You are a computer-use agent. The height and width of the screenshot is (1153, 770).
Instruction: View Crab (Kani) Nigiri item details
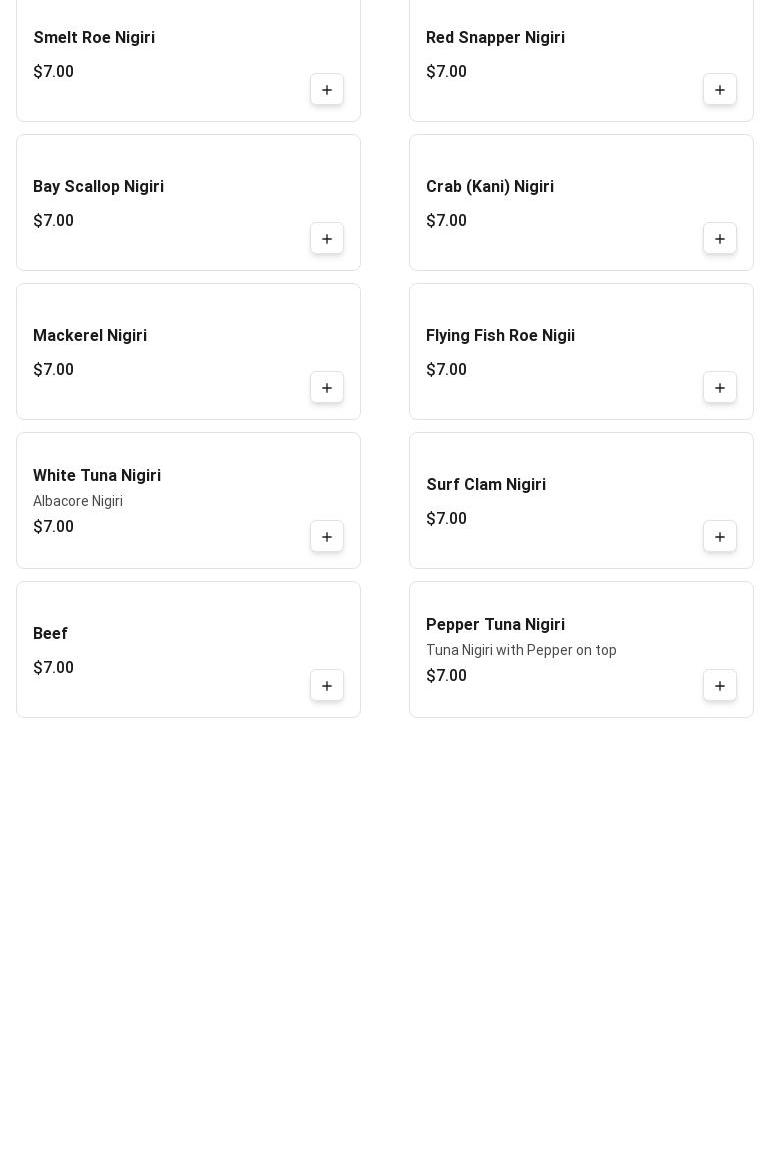pyautogui.click(x=490, y=187)
